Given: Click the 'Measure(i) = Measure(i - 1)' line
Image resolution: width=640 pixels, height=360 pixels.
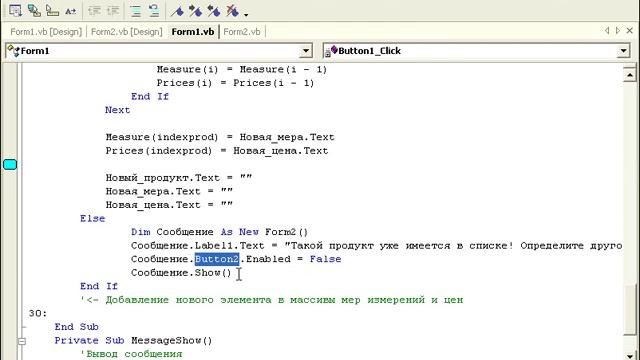Looking at the screenshot, I should 242,69.
